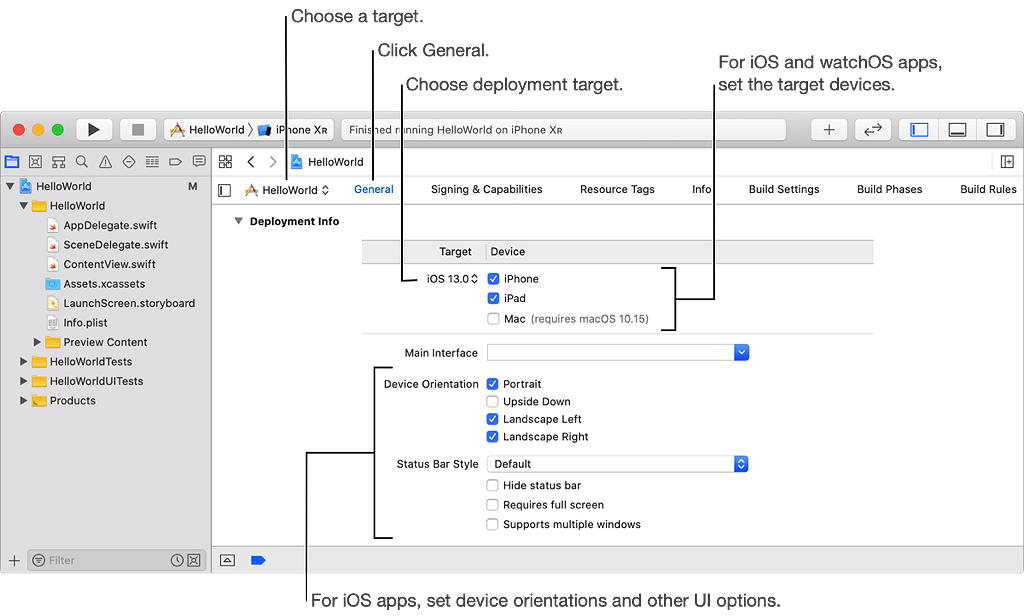
Task: Show the Inspectors panel
Action: click(x=995, y=129)
